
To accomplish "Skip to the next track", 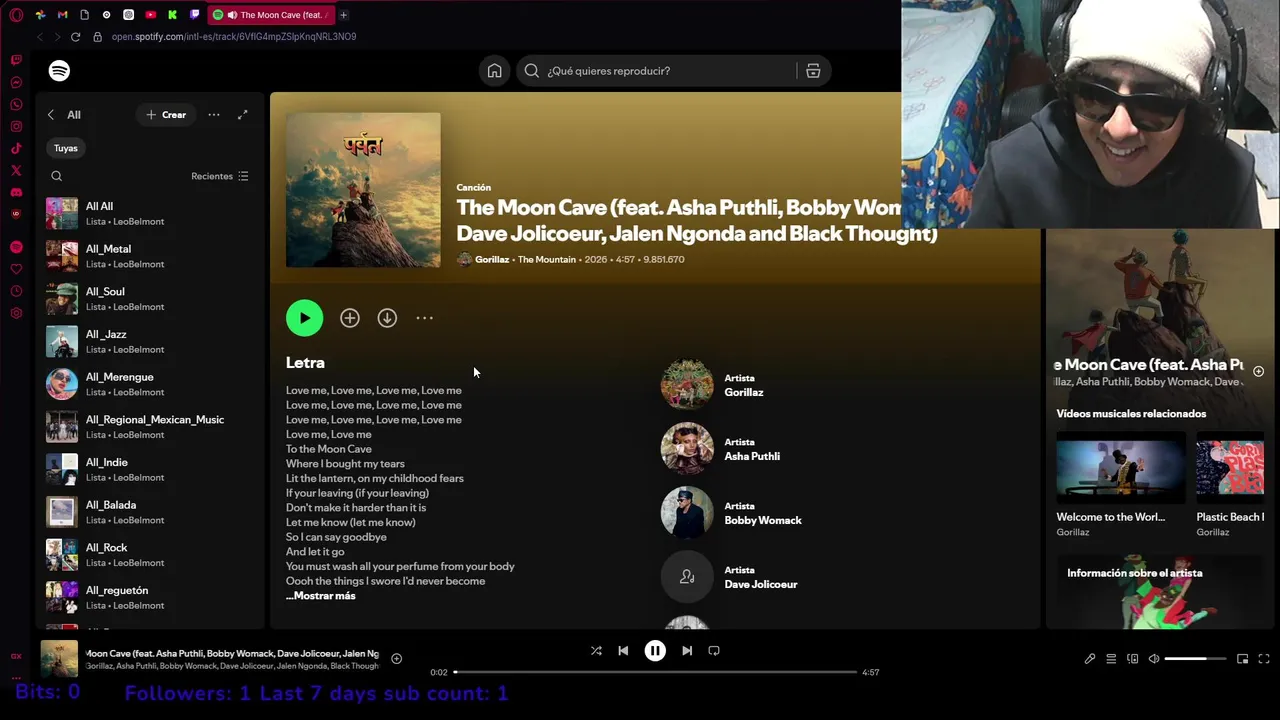I will point(687,651).
